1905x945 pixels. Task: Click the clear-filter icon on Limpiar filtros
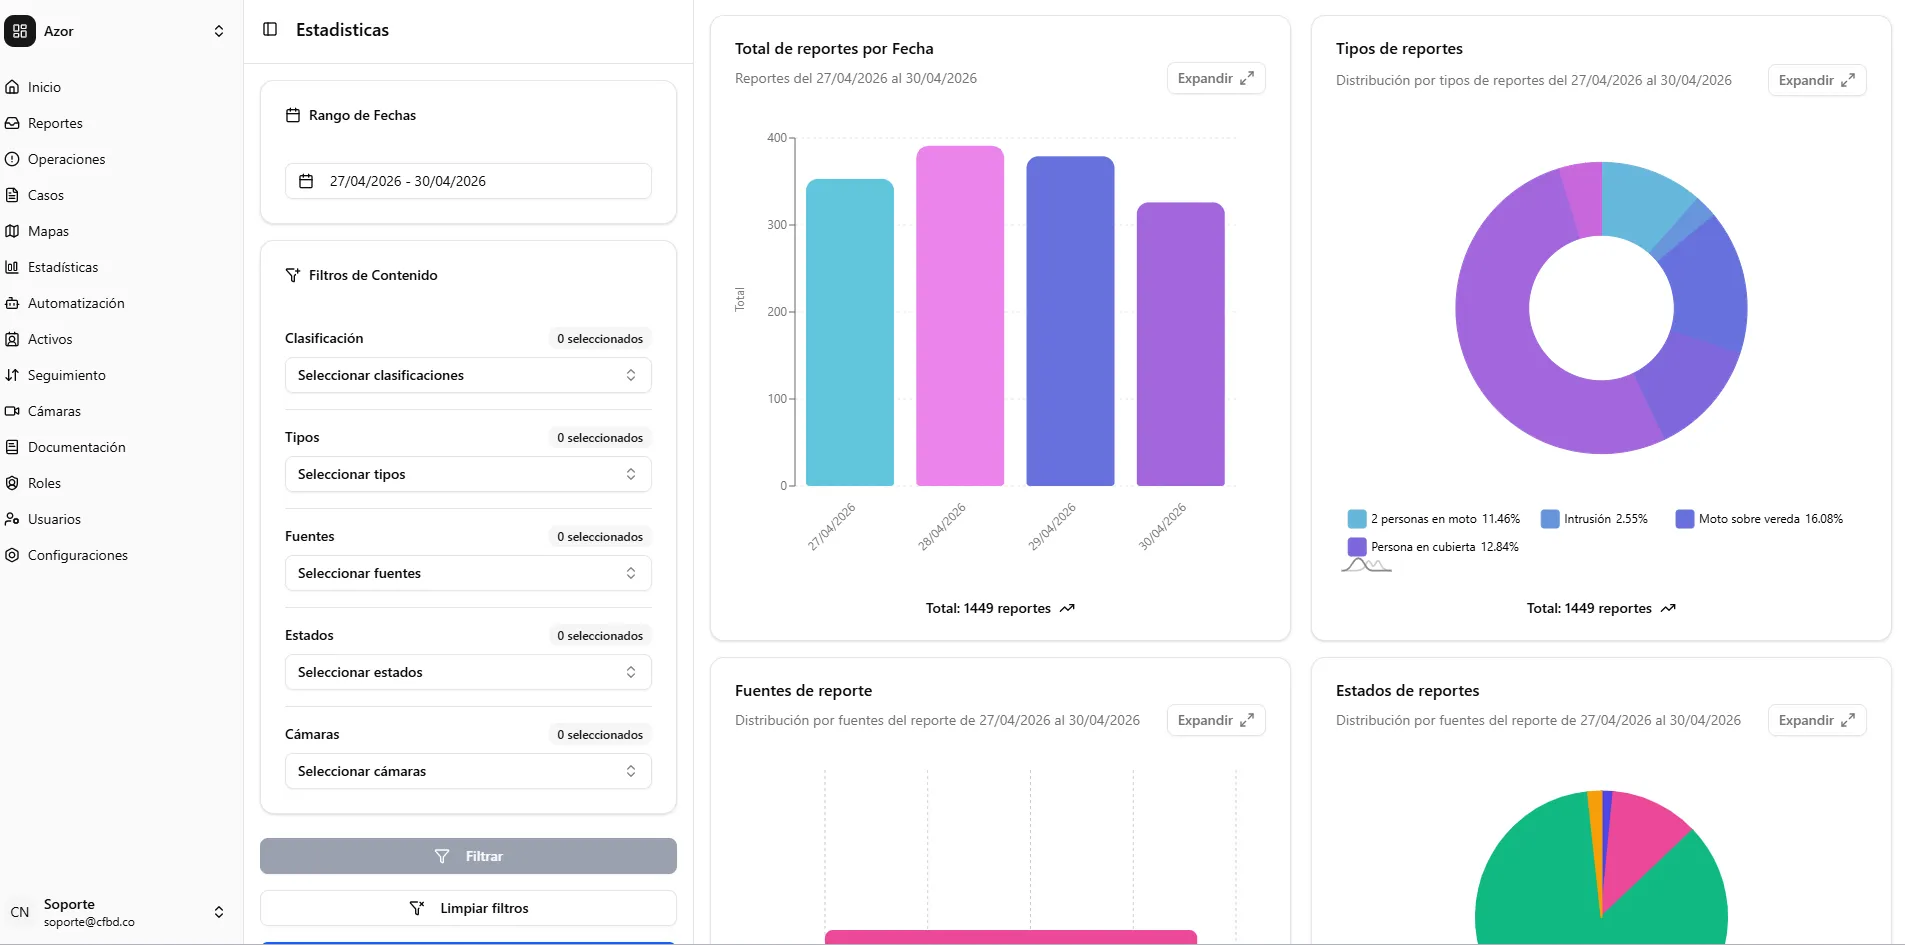click(x=417, y=908)
